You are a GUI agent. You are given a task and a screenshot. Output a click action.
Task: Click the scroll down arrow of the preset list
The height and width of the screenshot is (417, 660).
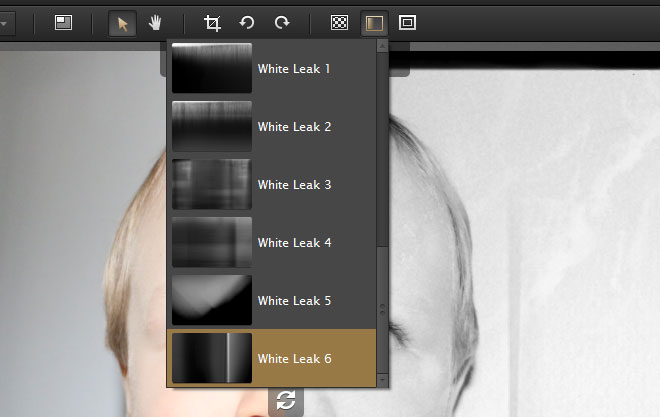click(x=382, y=380)
